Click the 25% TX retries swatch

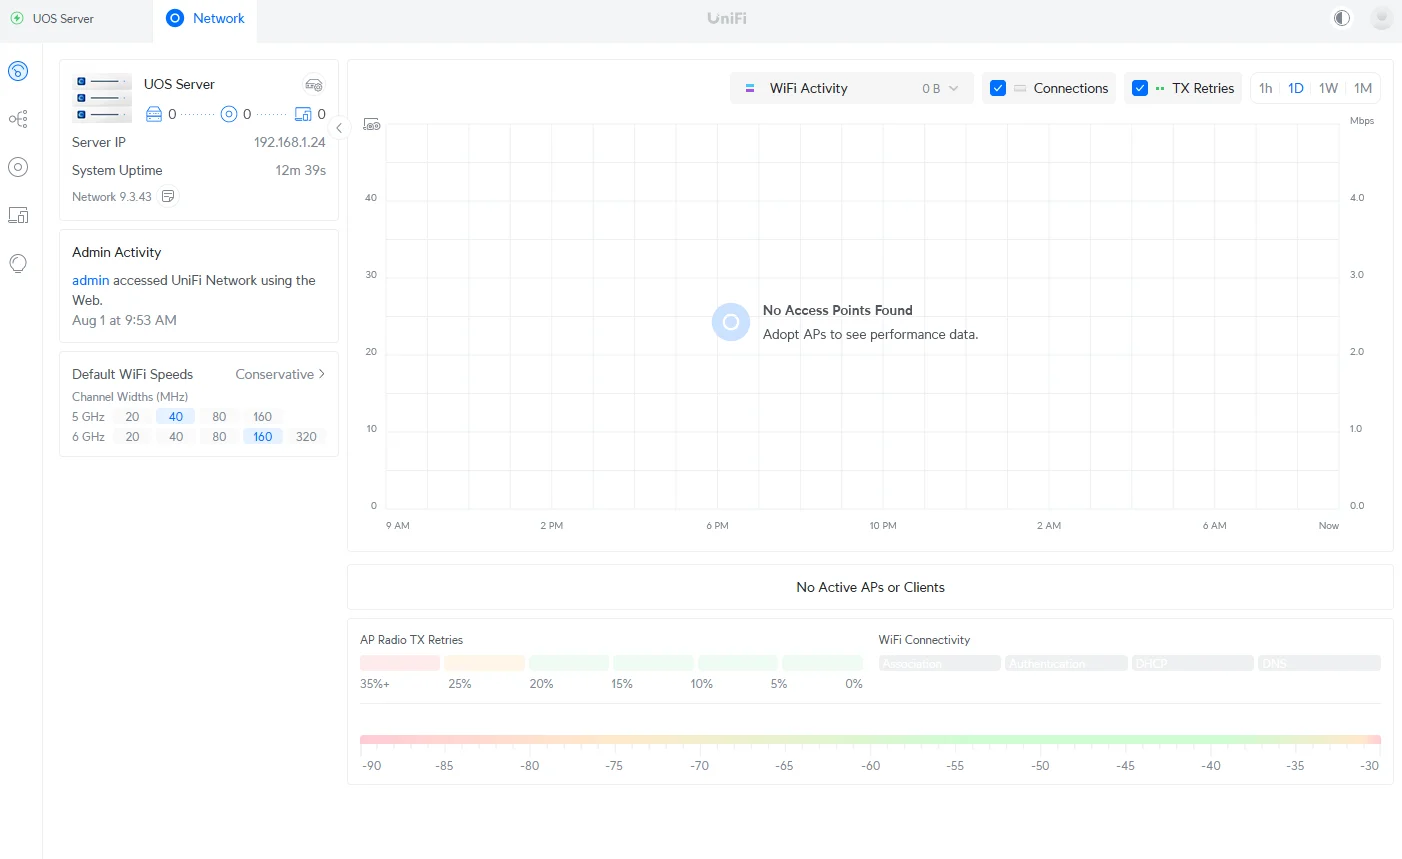click(x=485, y=663)
